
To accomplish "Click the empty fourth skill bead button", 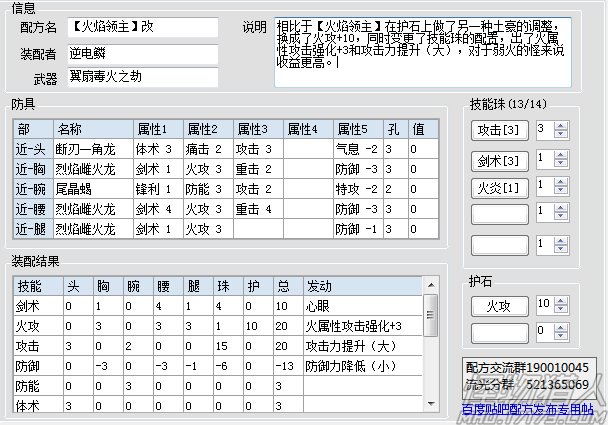I will pos(497,215).
